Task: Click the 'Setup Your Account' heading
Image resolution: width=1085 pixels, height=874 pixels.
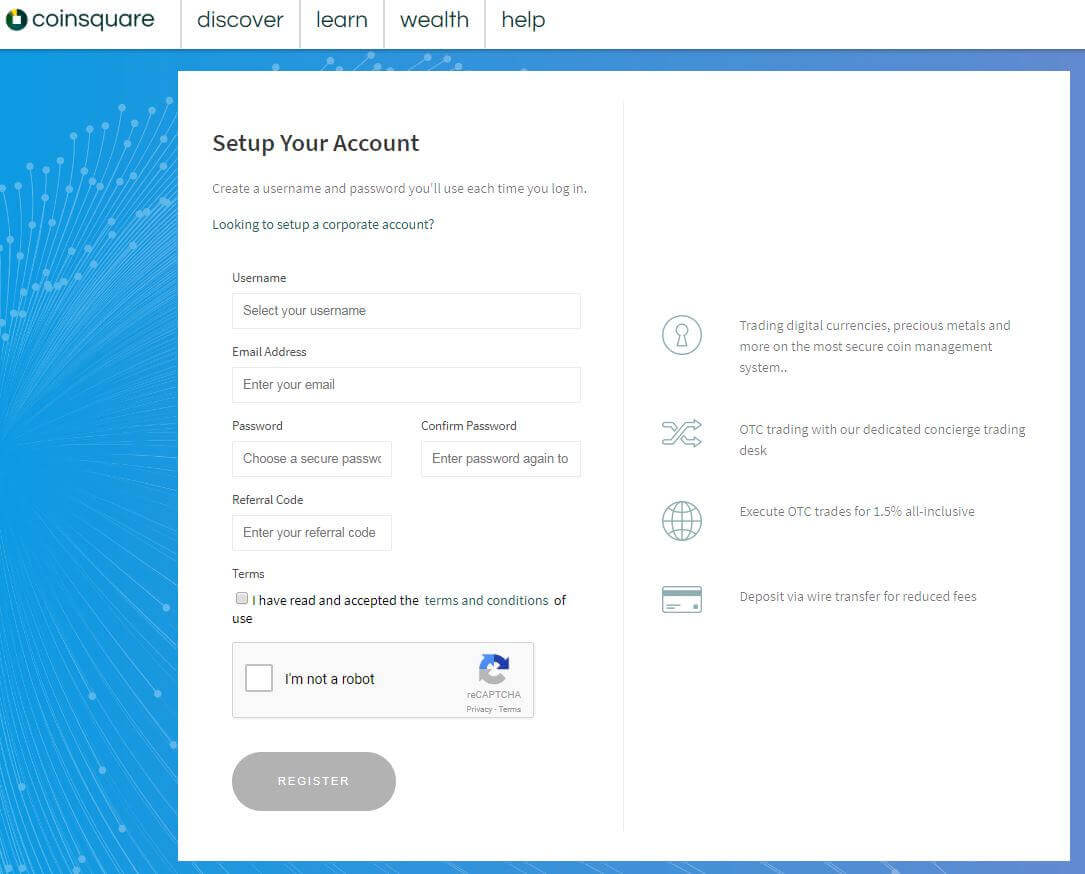Action: (316, 143)
